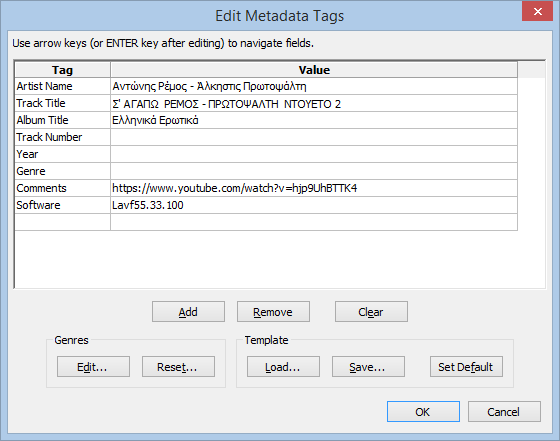Click Set Default button

tap(466, 366)
